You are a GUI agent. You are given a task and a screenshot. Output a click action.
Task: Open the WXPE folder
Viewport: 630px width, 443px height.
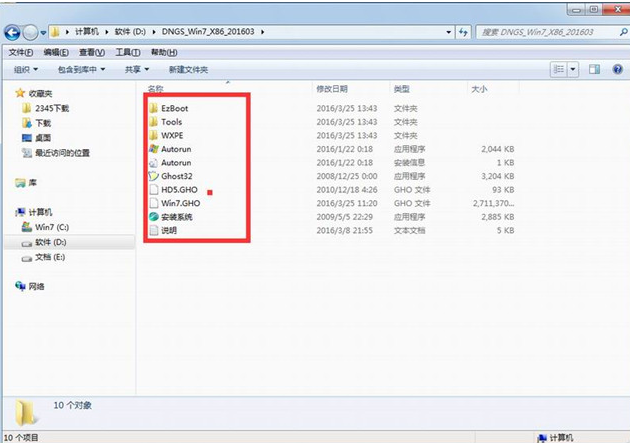coord(172,135)
